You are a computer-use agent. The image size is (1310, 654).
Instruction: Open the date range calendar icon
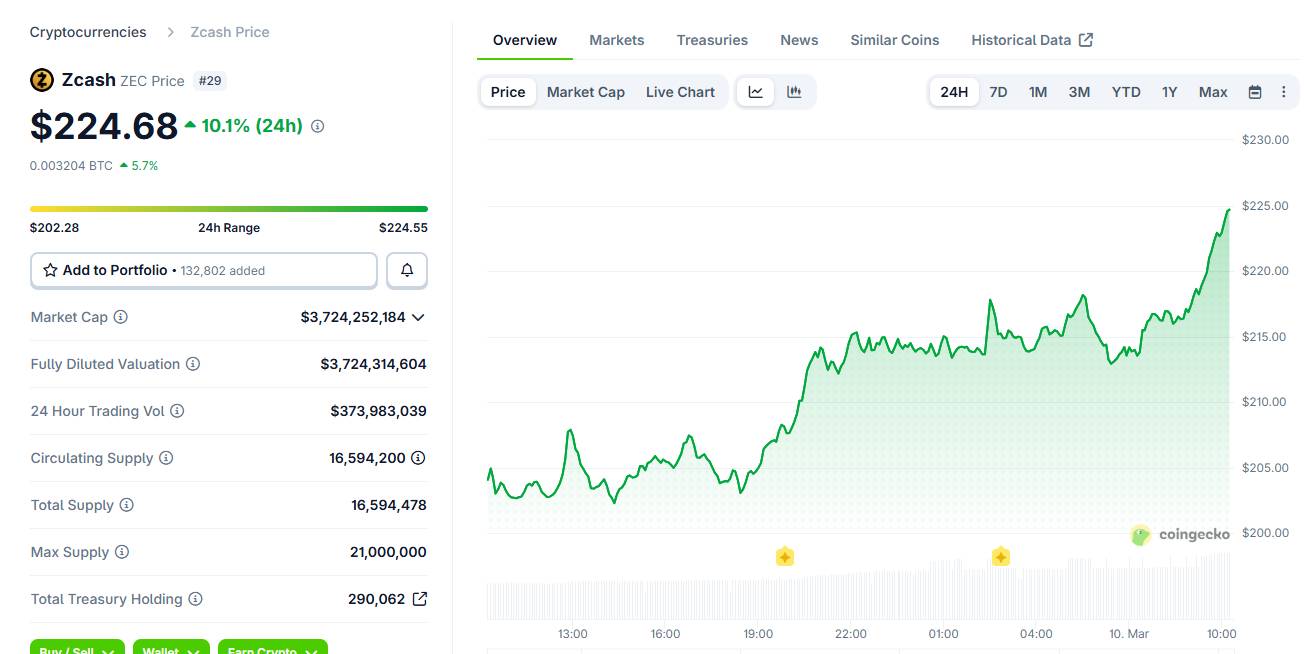[1254, 91]
